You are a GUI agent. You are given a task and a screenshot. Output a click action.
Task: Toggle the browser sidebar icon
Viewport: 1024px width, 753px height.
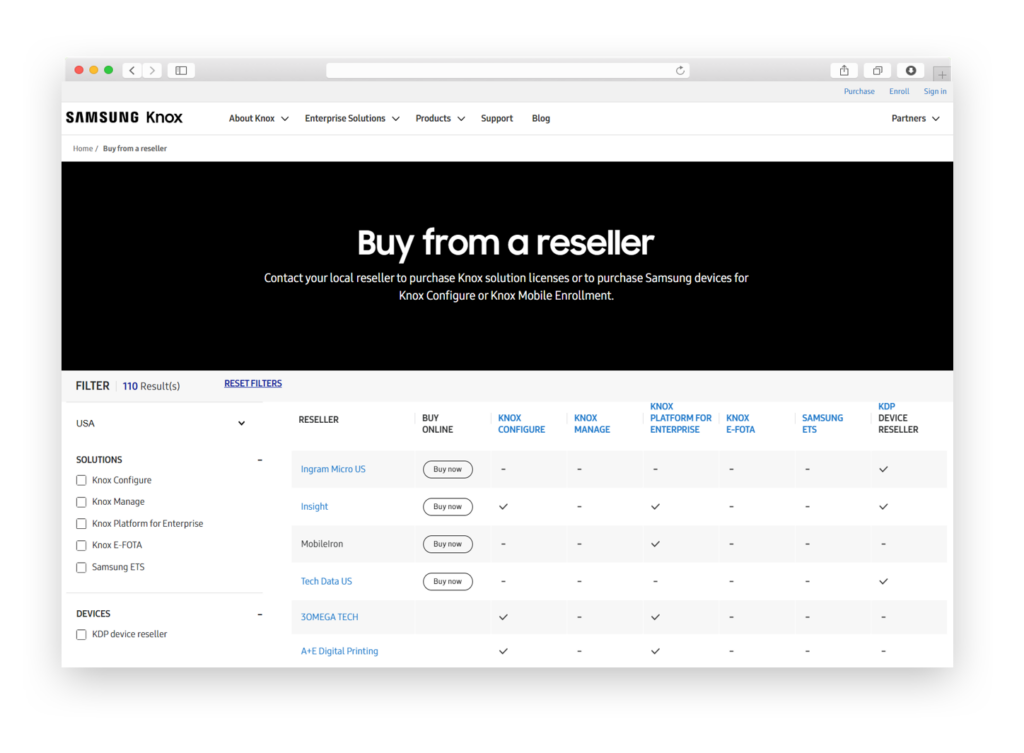click(x=181, y=71)
